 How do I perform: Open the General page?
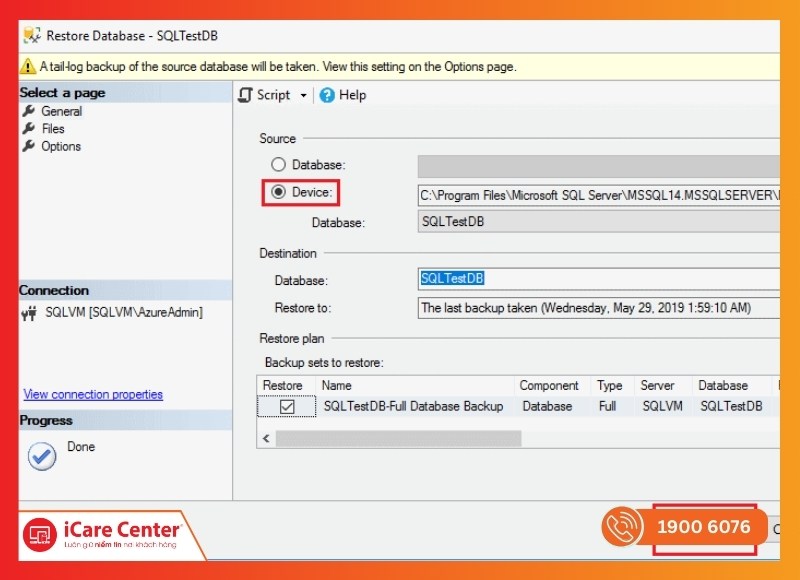click(x=61, y=111)
